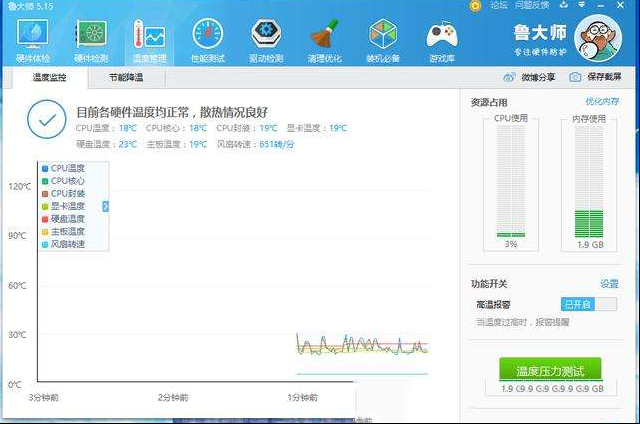The height and width of the screenshot is (424, 640).
Task: Click the 硬盘温度 23℃ reading
Action: point(106,144)
